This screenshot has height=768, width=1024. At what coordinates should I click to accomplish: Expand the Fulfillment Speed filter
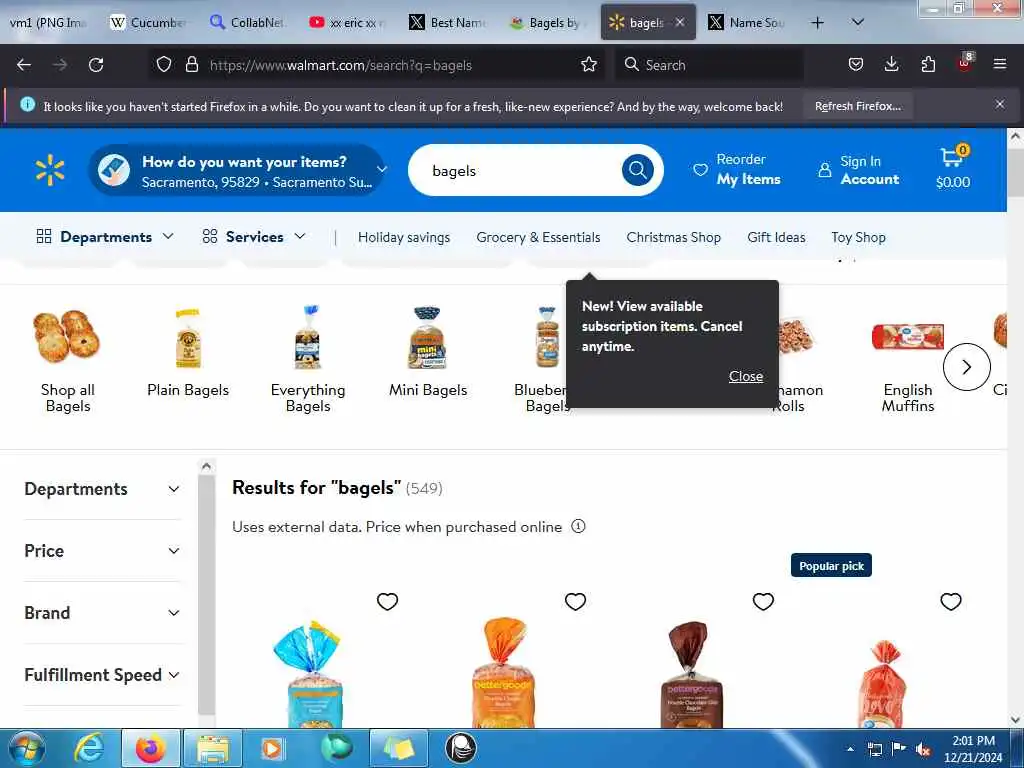[102, 675]
